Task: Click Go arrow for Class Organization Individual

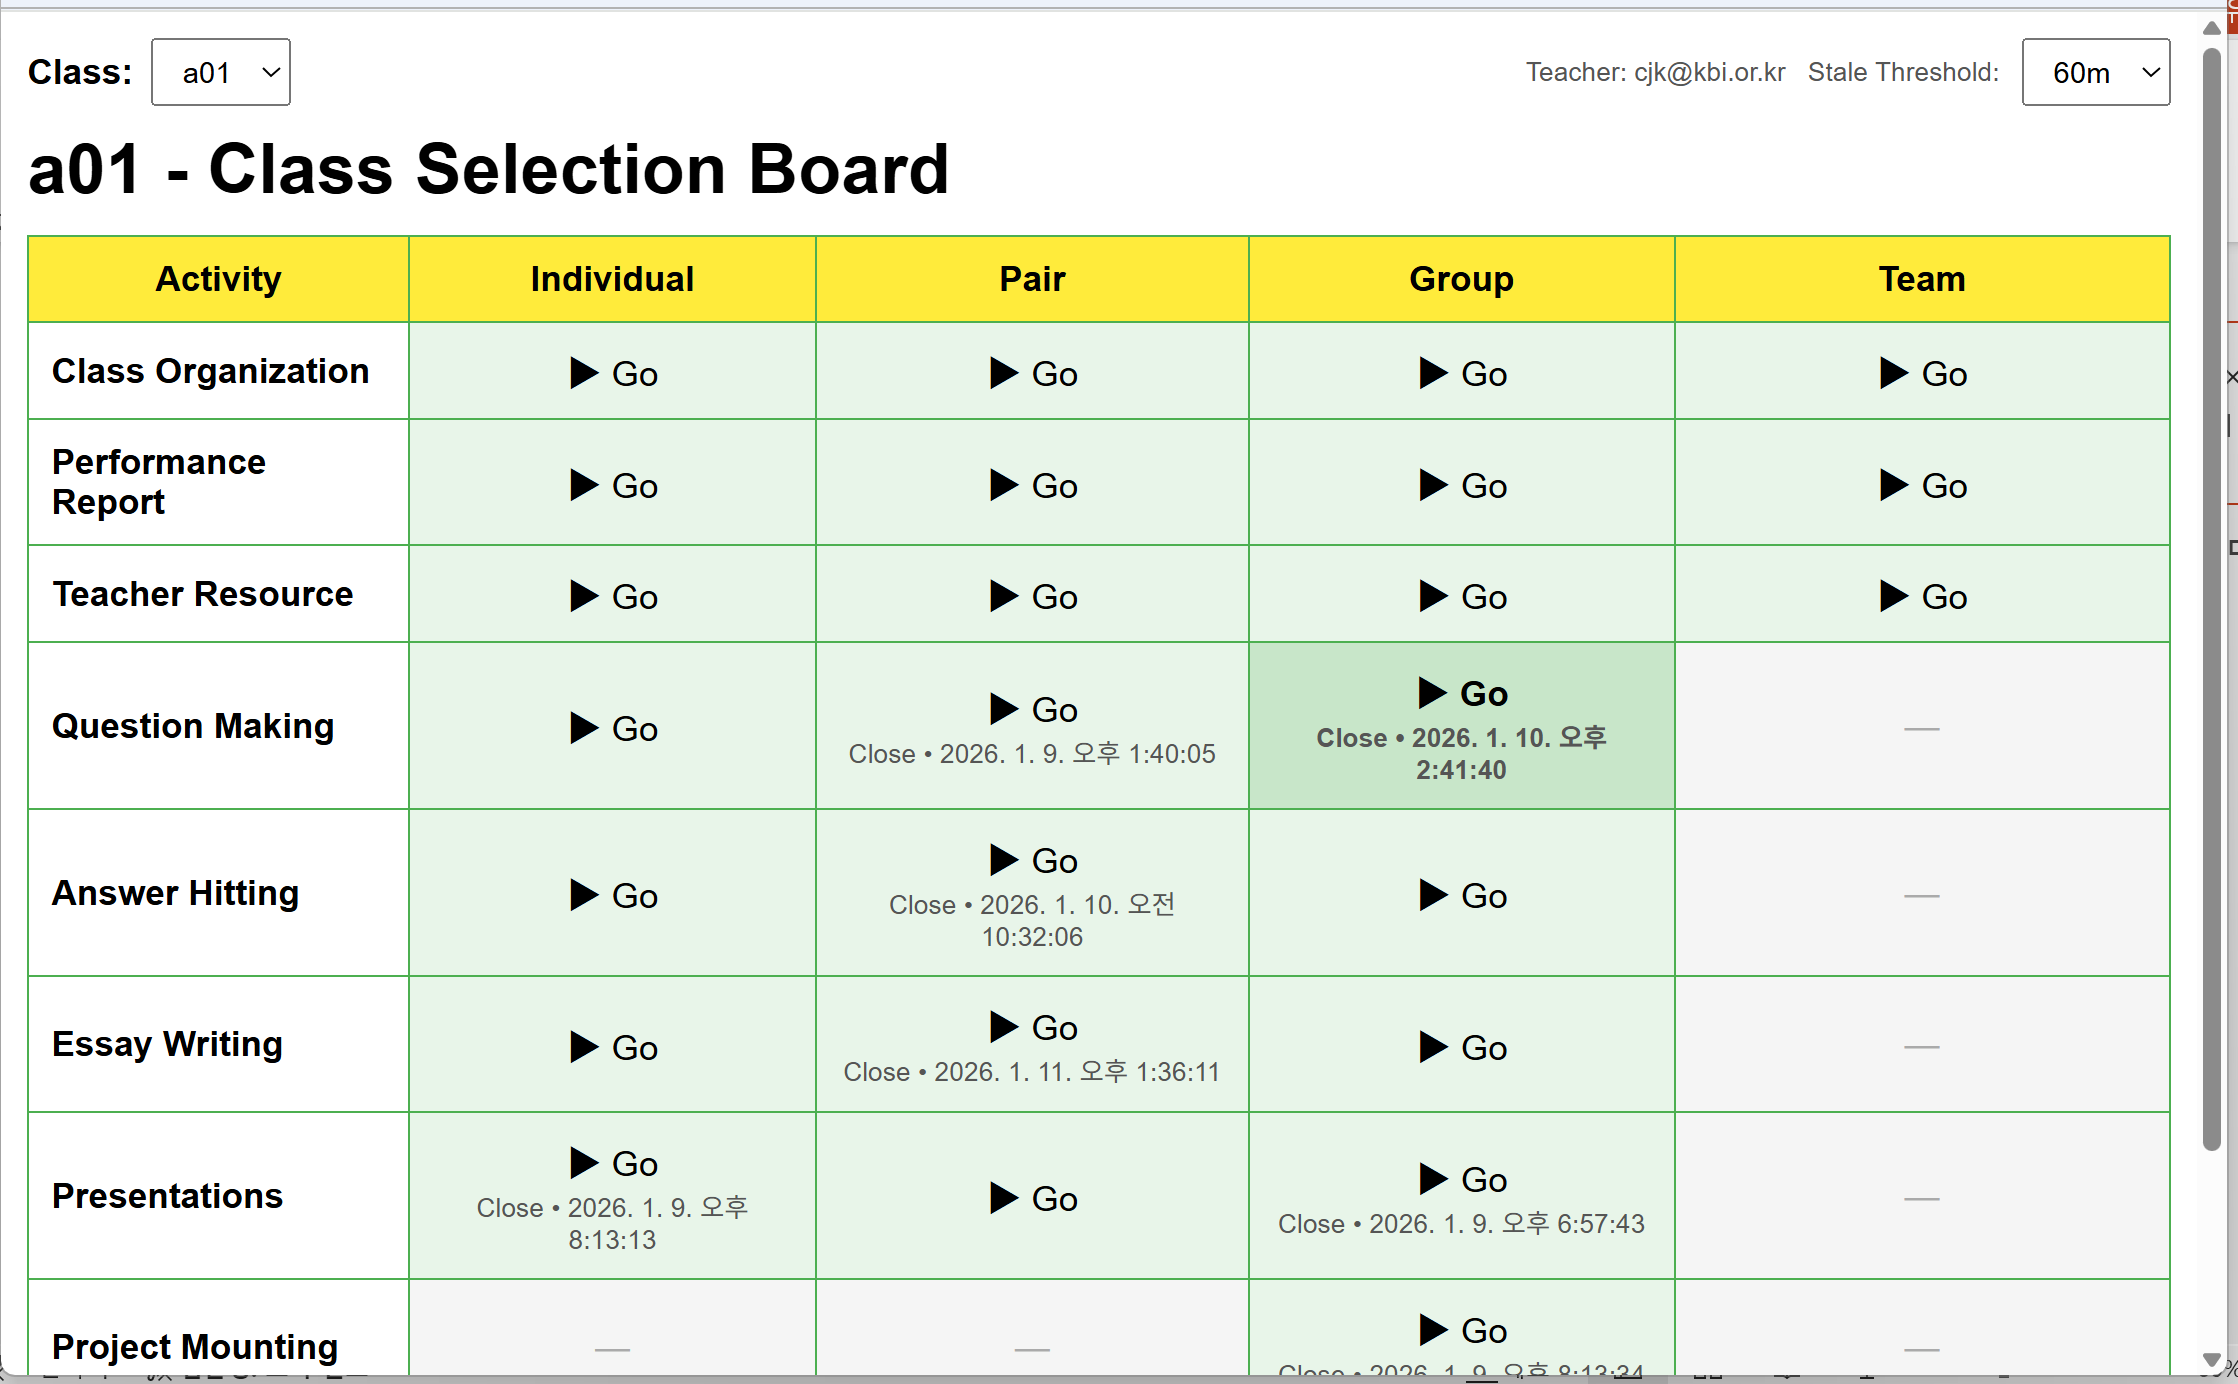Action: (613, 374)
